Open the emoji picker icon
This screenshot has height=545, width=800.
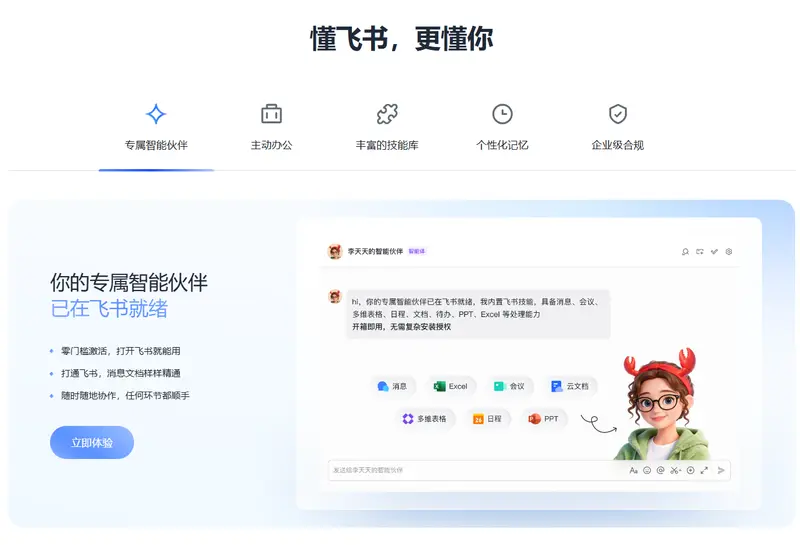(647, 470)
